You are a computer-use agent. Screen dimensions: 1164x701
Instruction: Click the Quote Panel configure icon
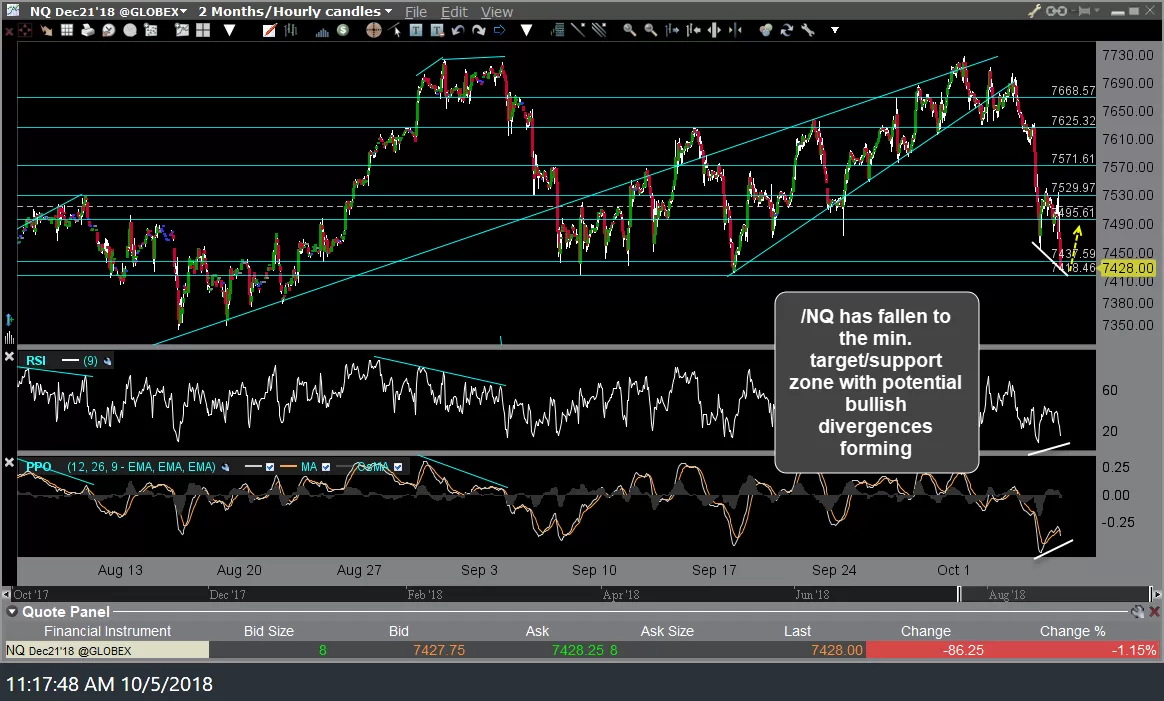[1137, 612]
